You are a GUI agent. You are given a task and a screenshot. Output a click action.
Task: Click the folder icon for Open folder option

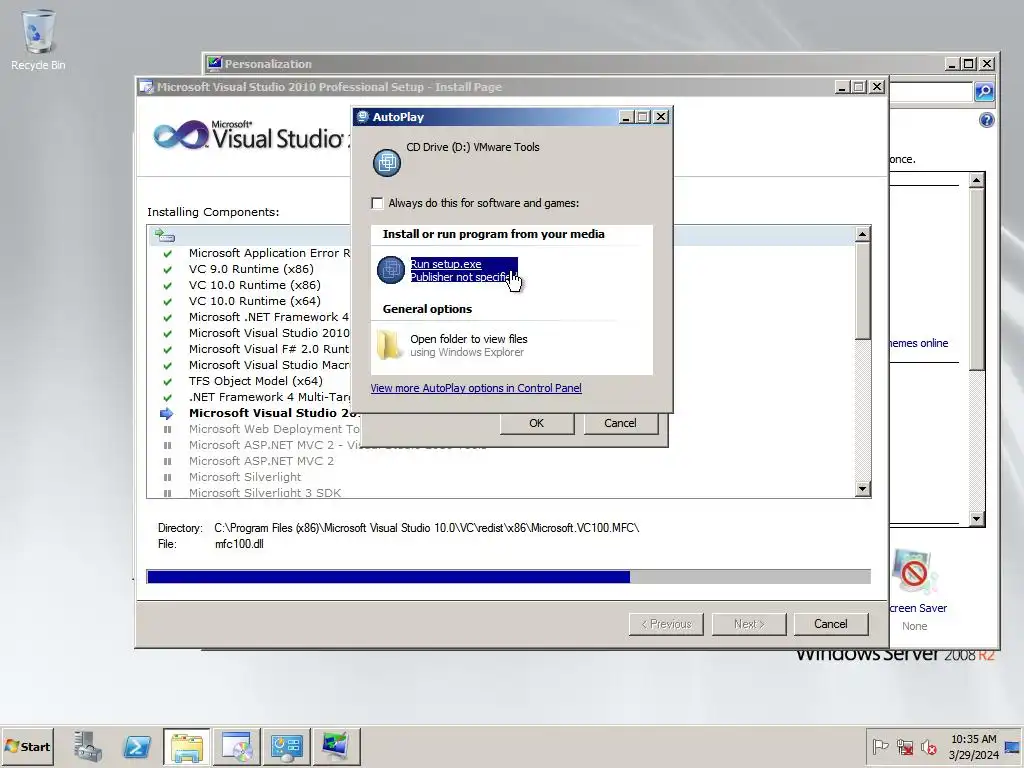click(390, 345)
